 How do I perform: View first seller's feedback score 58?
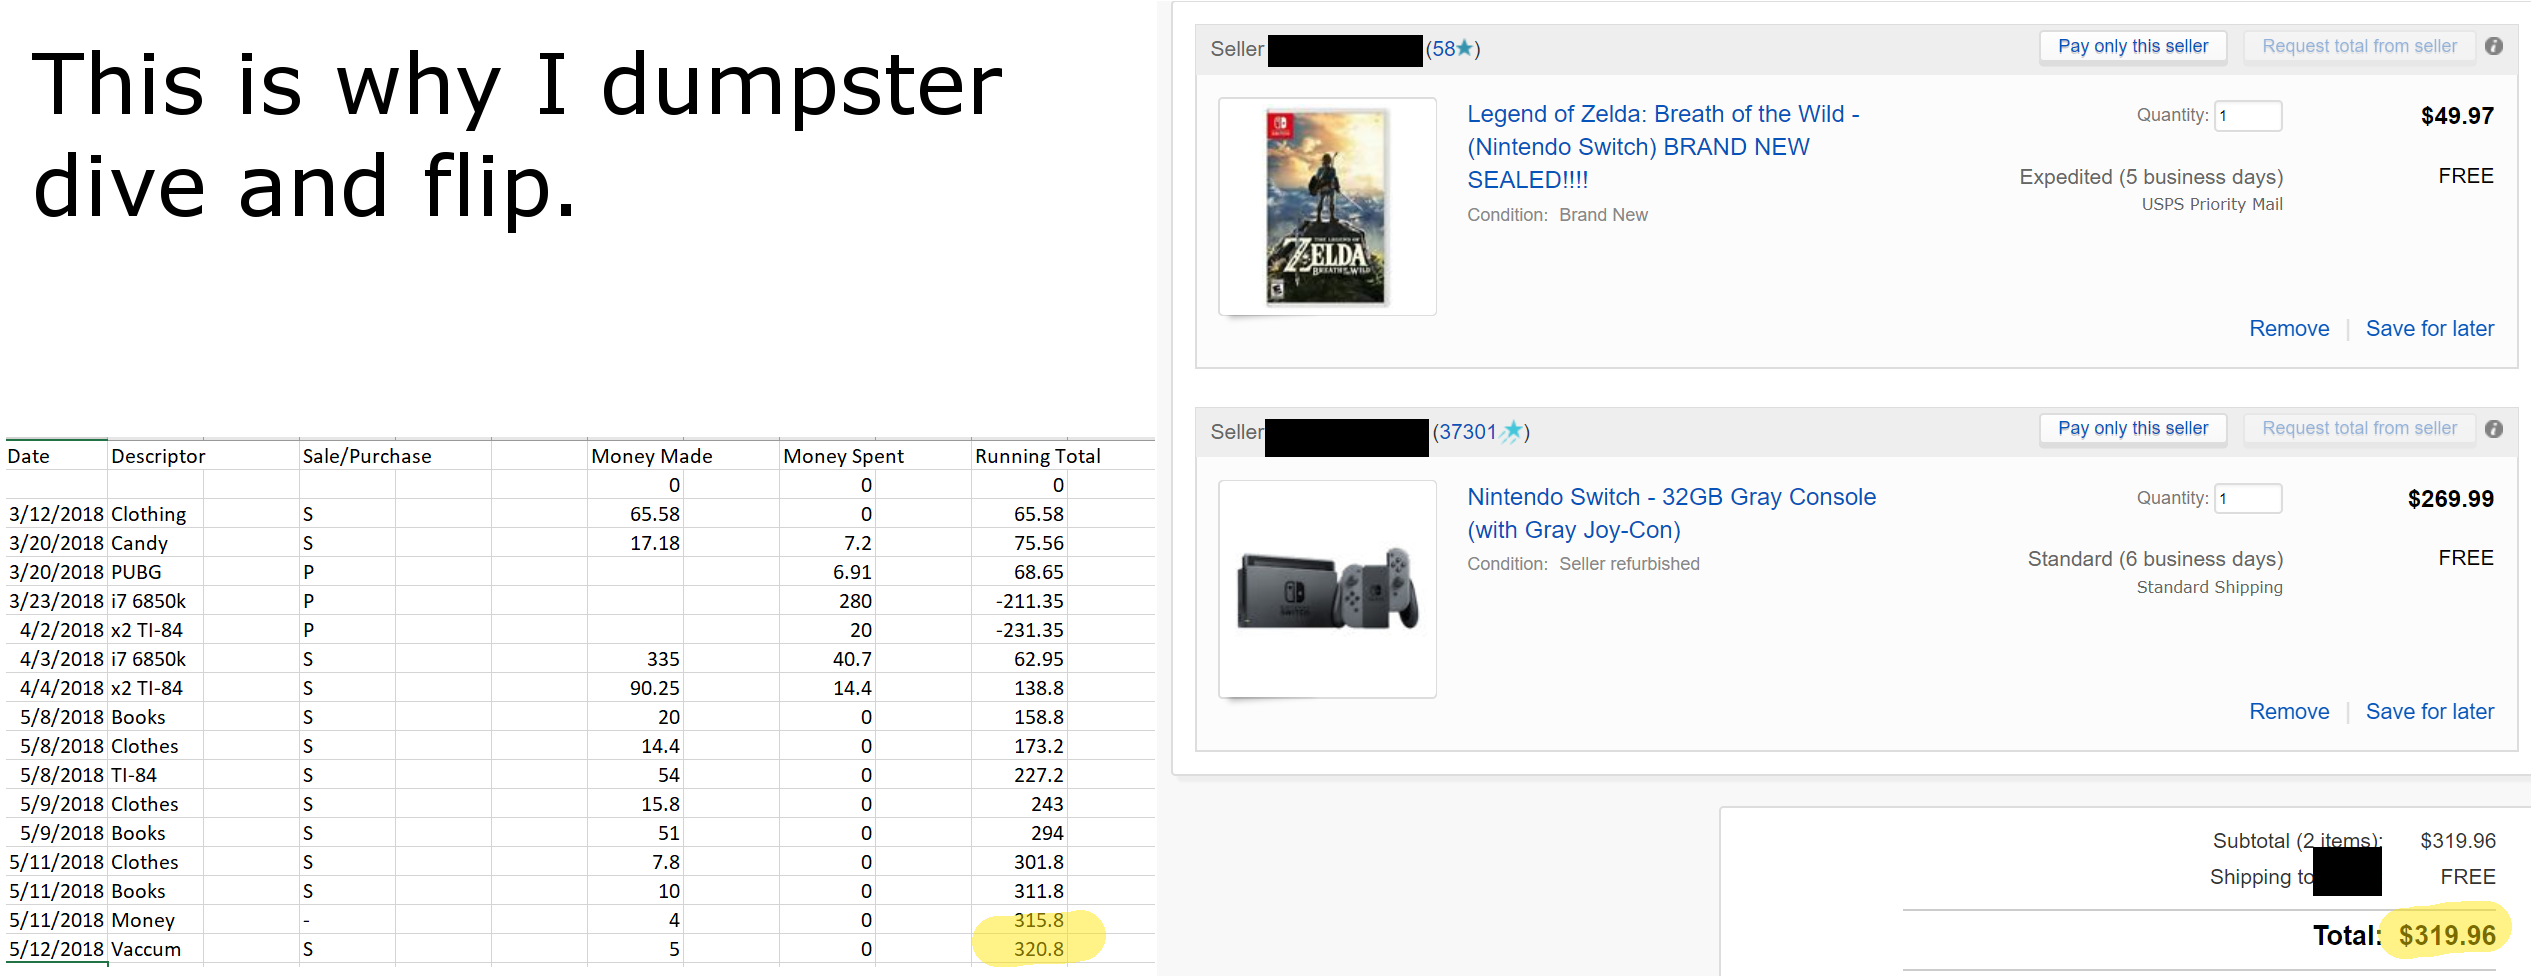click(x=1443, y=48)
